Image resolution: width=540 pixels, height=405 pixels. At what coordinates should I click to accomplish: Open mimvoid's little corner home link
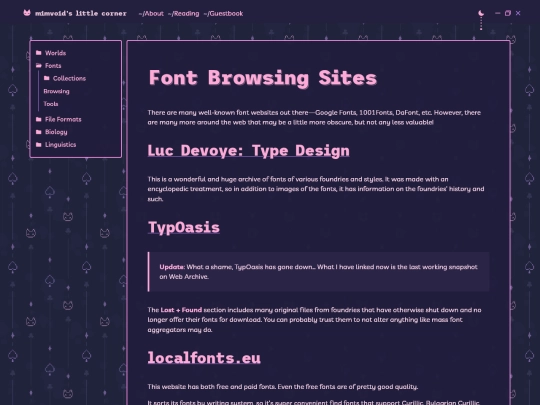pos(81,13)
